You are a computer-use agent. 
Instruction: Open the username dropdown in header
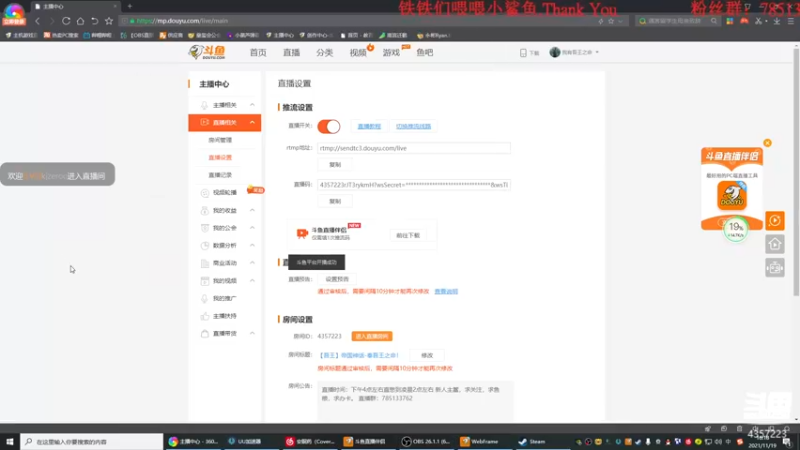tap(597, 52)
